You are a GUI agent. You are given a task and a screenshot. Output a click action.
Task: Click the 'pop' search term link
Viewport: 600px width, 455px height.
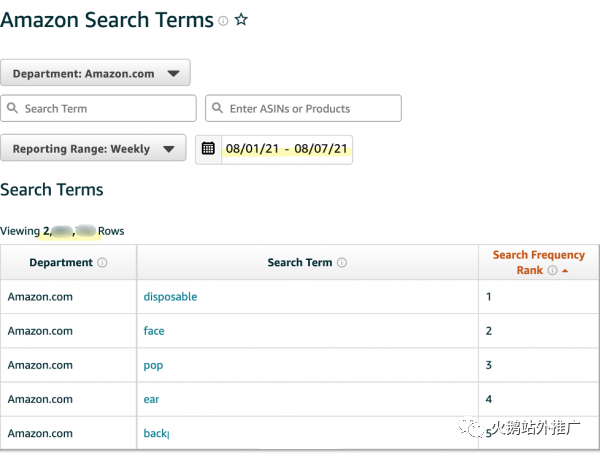coord(153,365)
